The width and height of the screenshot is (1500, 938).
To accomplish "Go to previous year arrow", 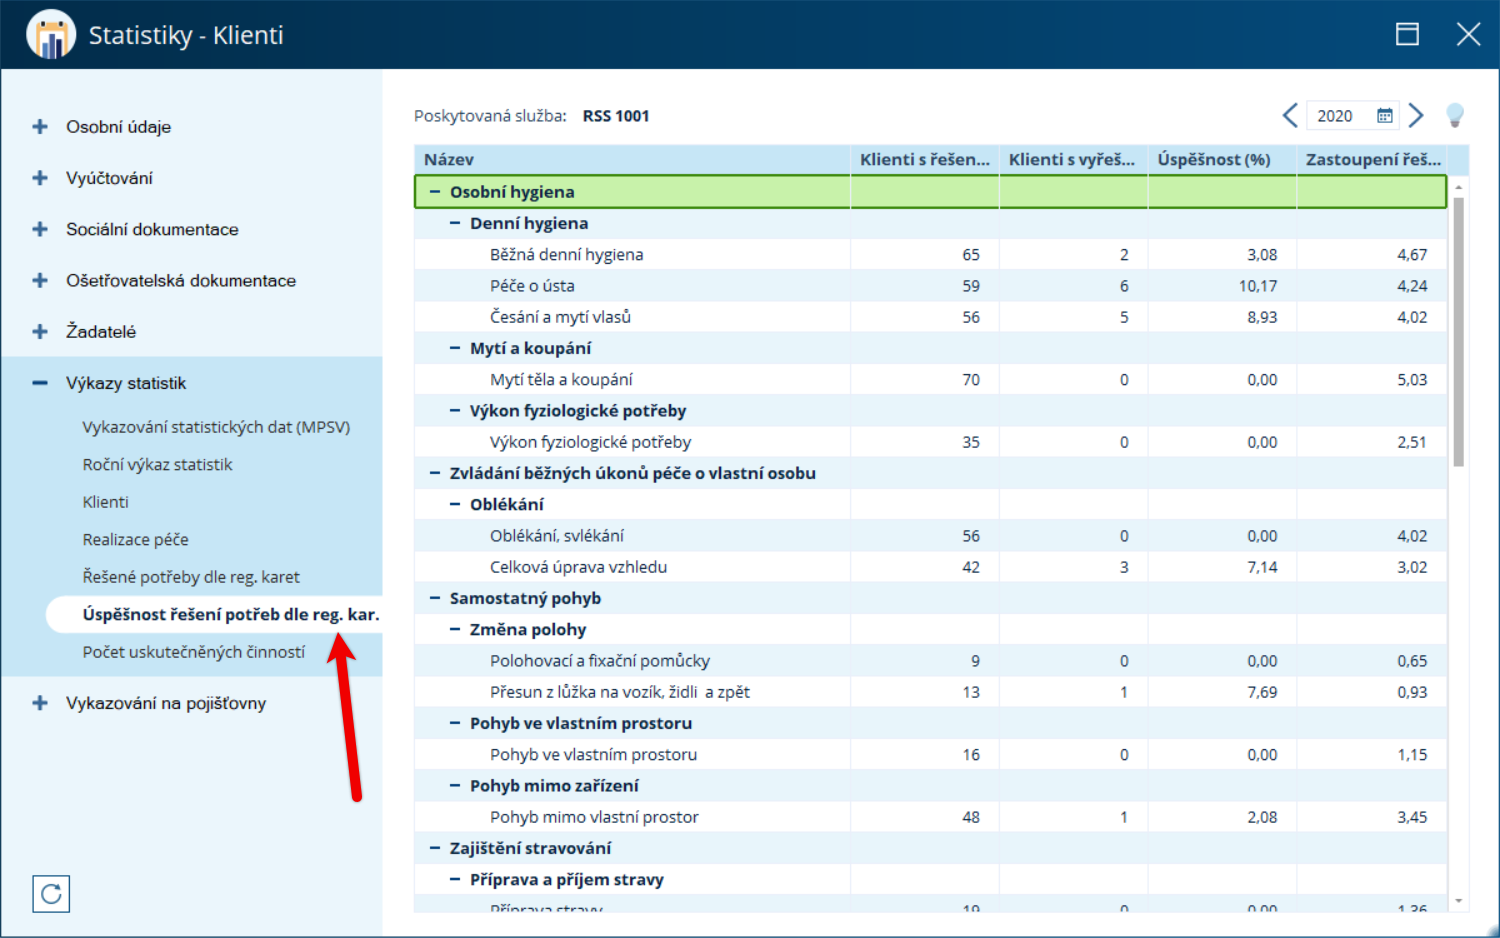I will (1290, 116).
